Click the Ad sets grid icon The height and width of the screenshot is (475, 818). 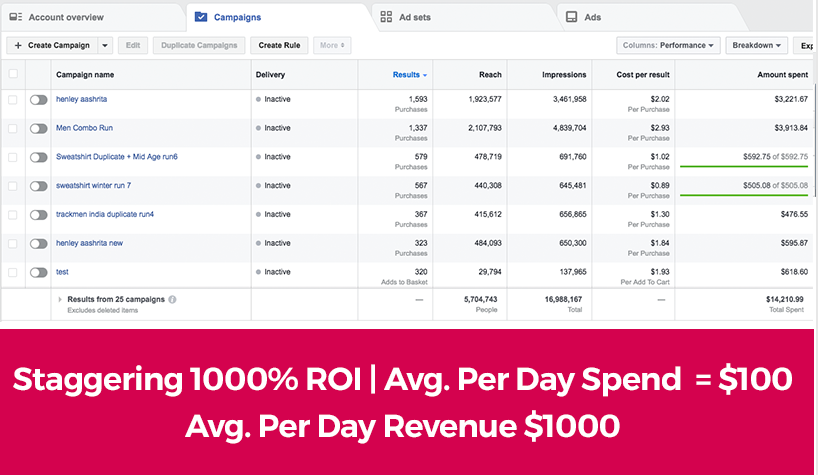click(x=386, y=17)
